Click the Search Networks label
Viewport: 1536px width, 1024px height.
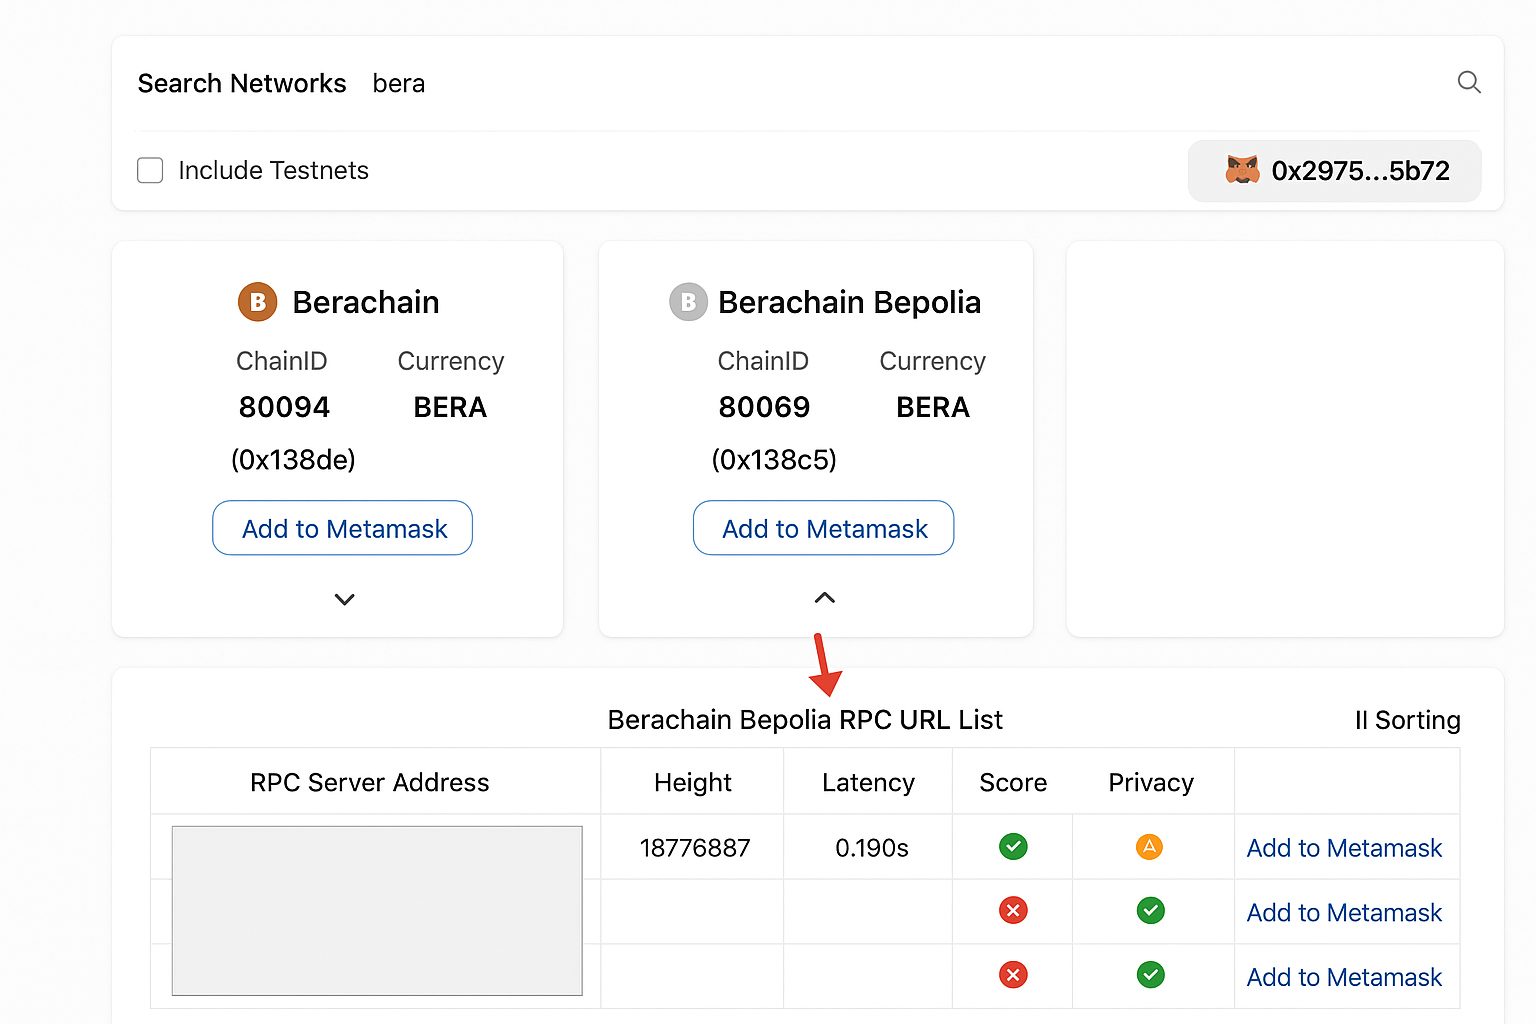(x=242, y=83)
